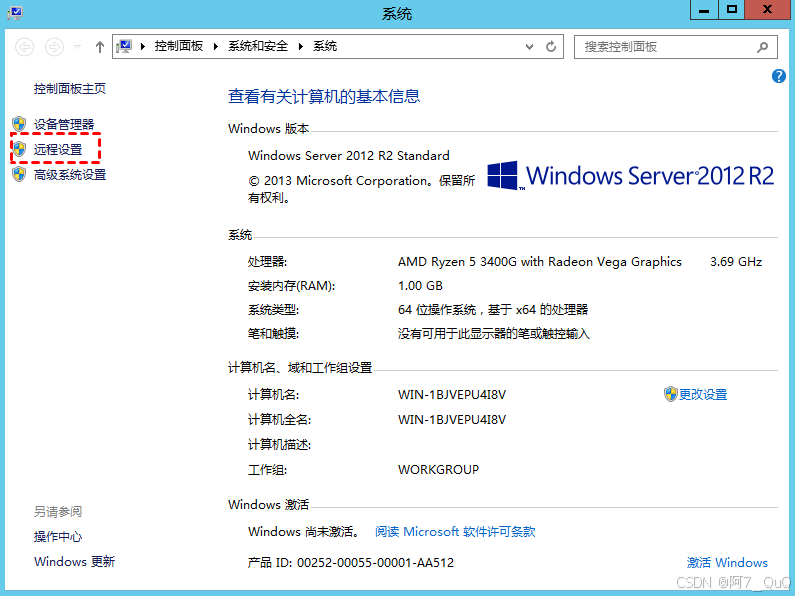Click the shield icon beside 高级系统设置
795x596 pixels.
19,174
